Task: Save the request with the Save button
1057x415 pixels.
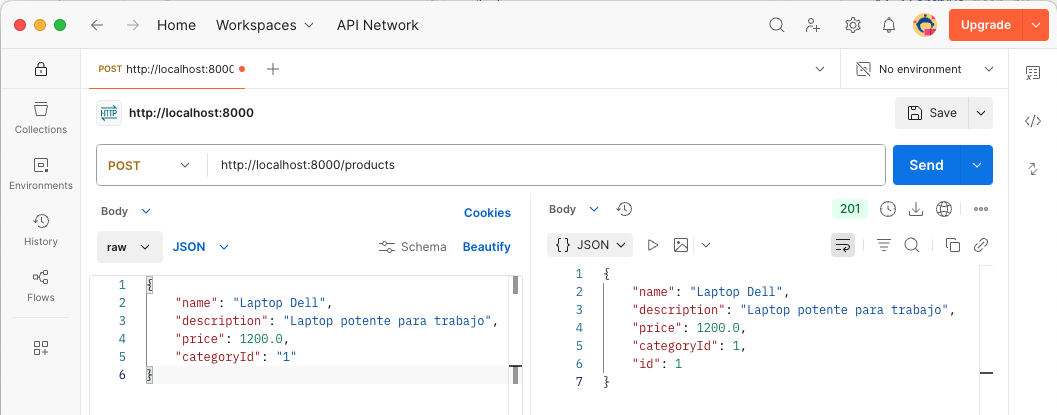Action: (932, 113)
